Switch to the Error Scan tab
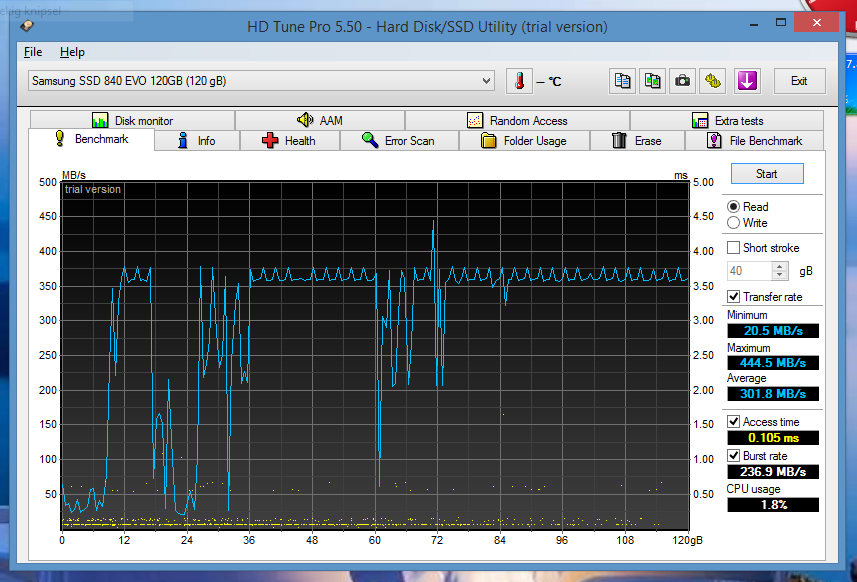Image resolution: width=857 pixels, height=582 pixels. 399,140
